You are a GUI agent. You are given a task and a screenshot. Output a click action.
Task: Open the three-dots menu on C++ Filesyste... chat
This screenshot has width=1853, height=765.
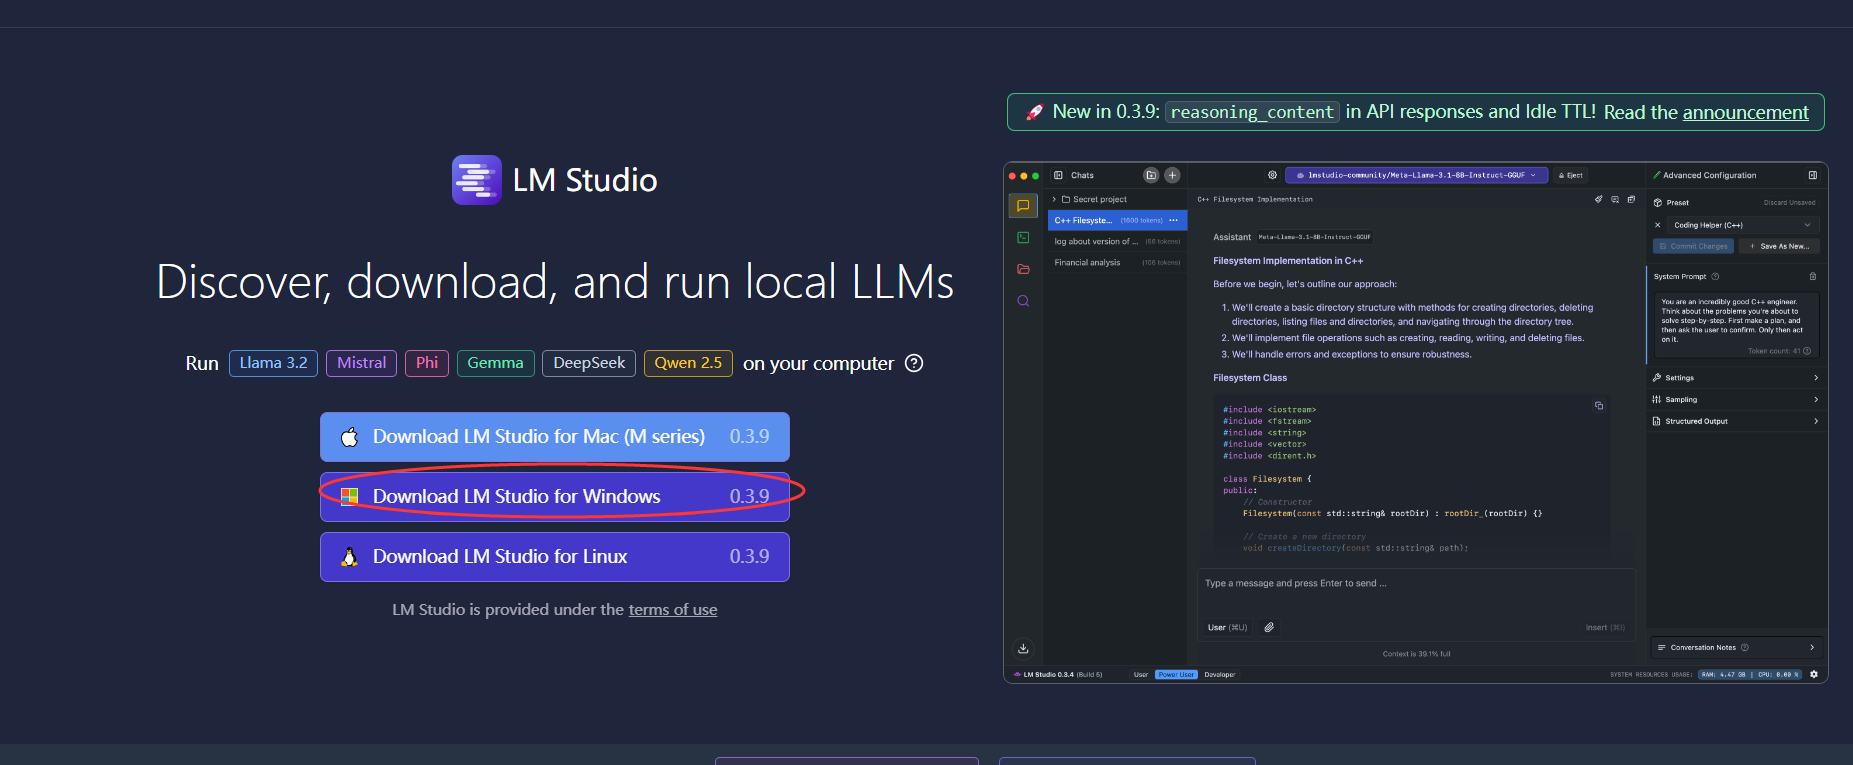click(x=1174, y=220)
